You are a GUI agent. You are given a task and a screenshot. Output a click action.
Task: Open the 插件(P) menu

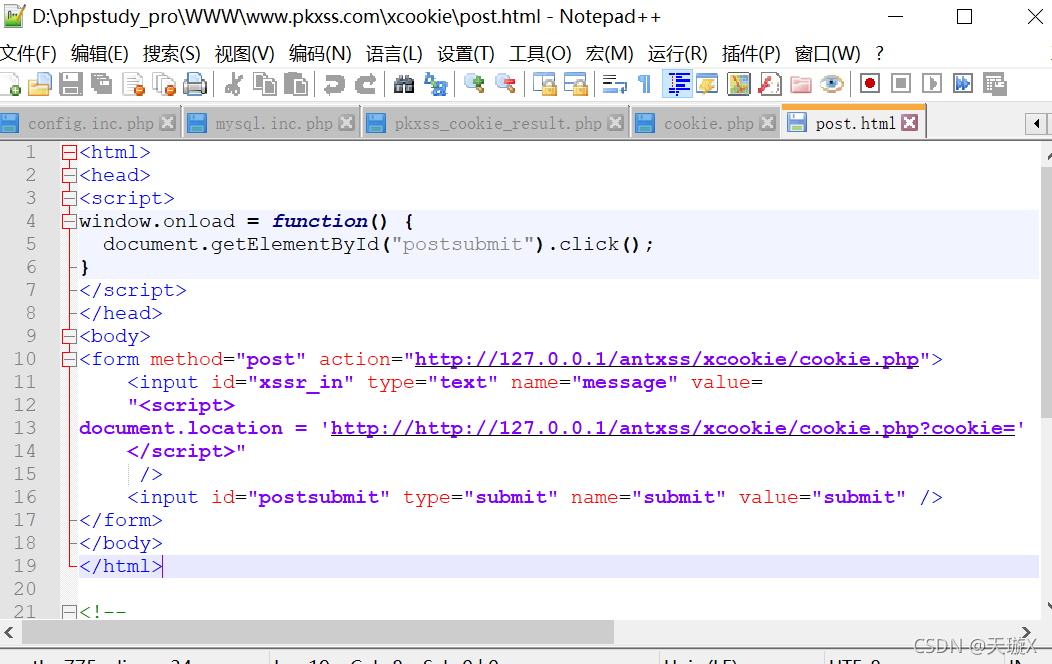751,53
